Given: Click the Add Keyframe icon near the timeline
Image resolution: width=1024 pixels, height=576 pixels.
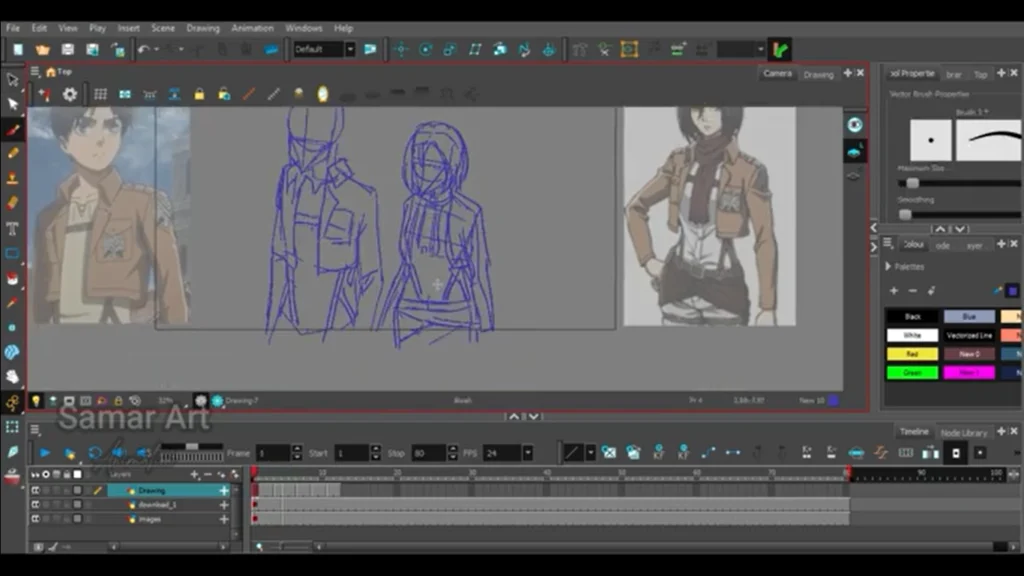Looking at the screenshot, I should (658, 452).
